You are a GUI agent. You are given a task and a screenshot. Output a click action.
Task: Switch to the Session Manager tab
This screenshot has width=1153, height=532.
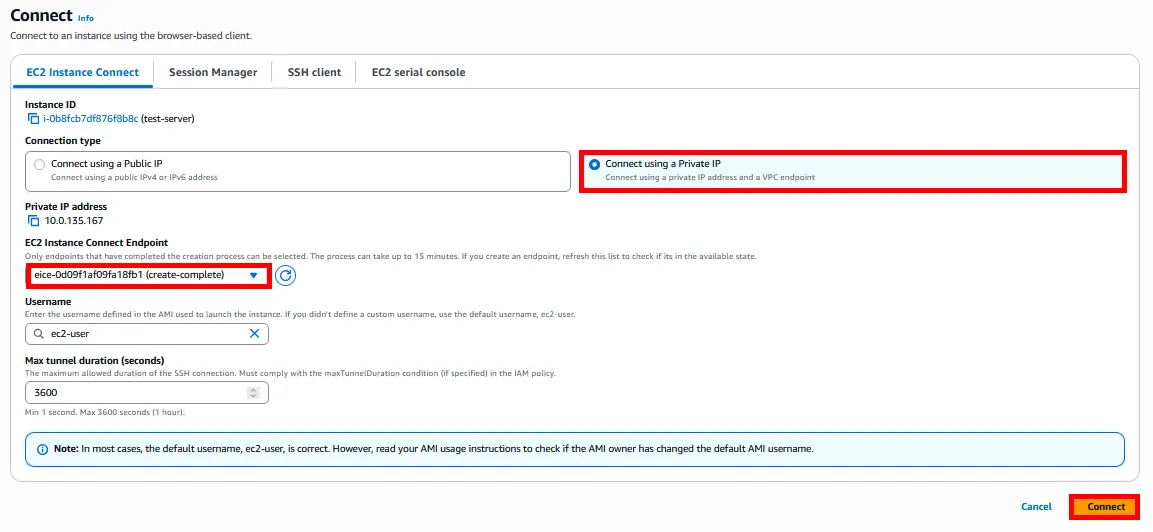point(213,72)
